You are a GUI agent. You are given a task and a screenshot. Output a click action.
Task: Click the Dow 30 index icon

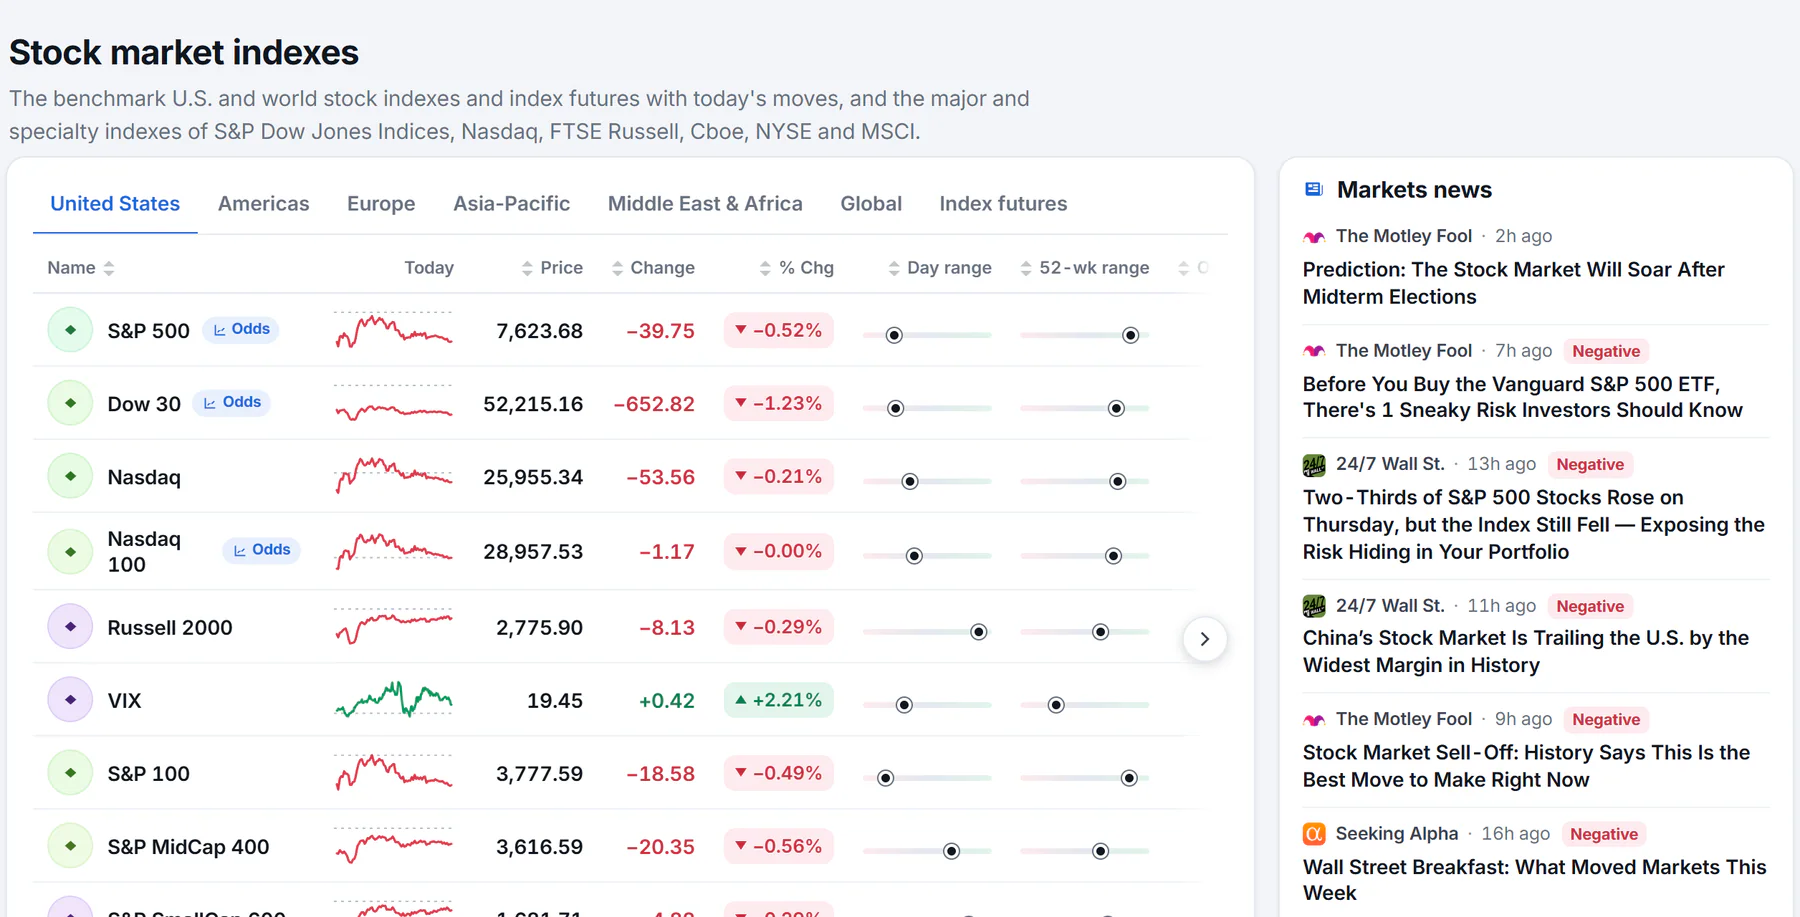[x=70, y=403]
